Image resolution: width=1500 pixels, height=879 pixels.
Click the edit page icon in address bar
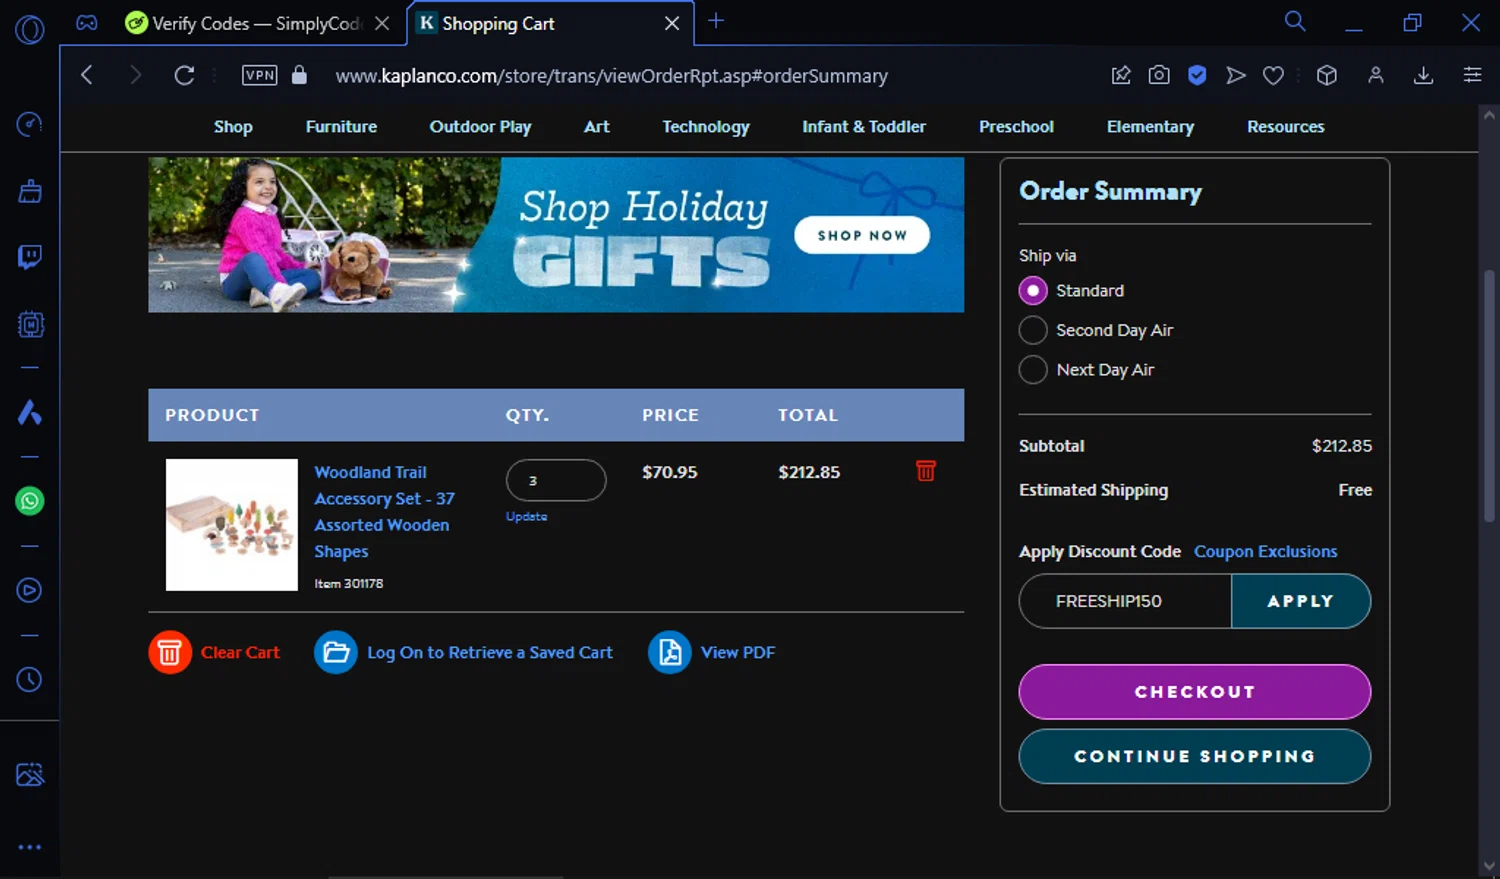tap(1121, 75)
